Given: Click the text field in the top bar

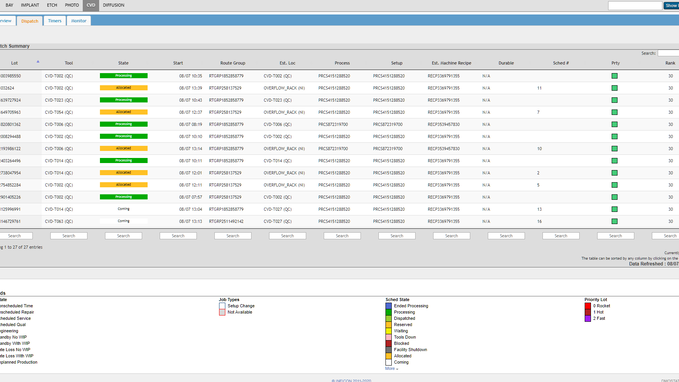Looking at the screenshot, I should click(x=635, y=6).
